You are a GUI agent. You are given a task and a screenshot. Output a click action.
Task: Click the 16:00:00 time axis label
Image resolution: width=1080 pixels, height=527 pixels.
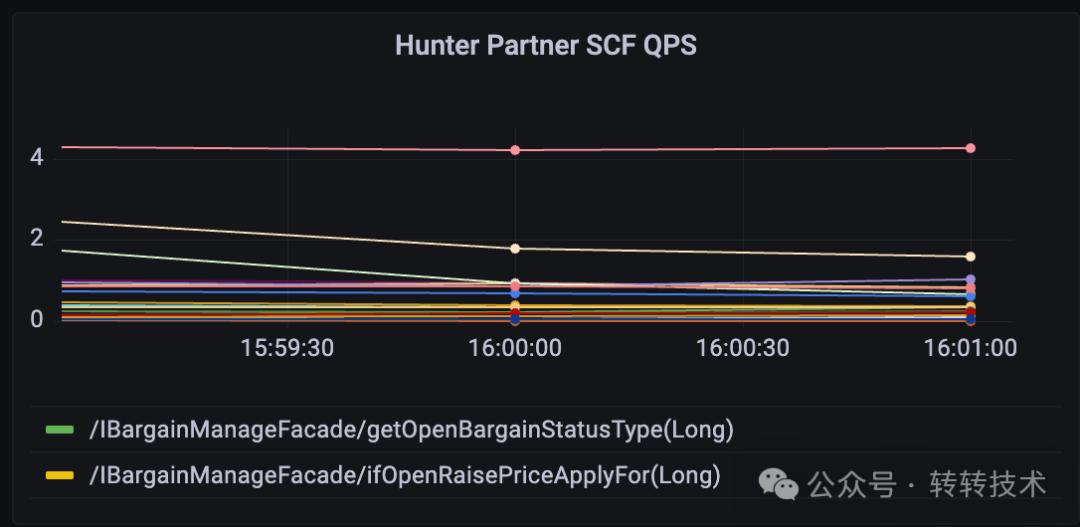coord(515,348)
